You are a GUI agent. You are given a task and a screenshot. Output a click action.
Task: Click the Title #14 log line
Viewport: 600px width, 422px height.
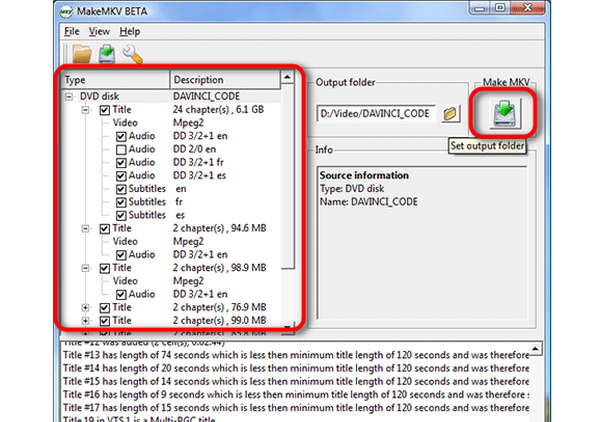[x=296, y=368]
